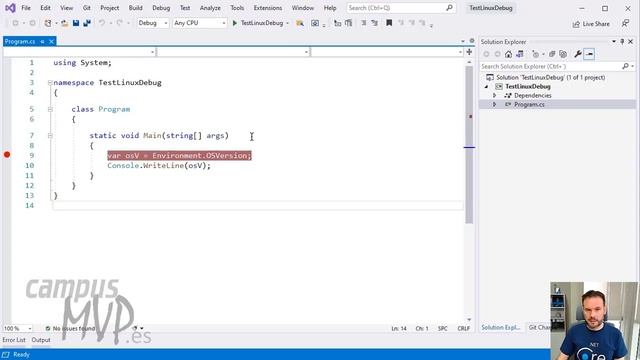Click the Solution Explorer Home icon
Viewport: 640px width, 360px height.
pyautogui.click(x=508, y=54)
